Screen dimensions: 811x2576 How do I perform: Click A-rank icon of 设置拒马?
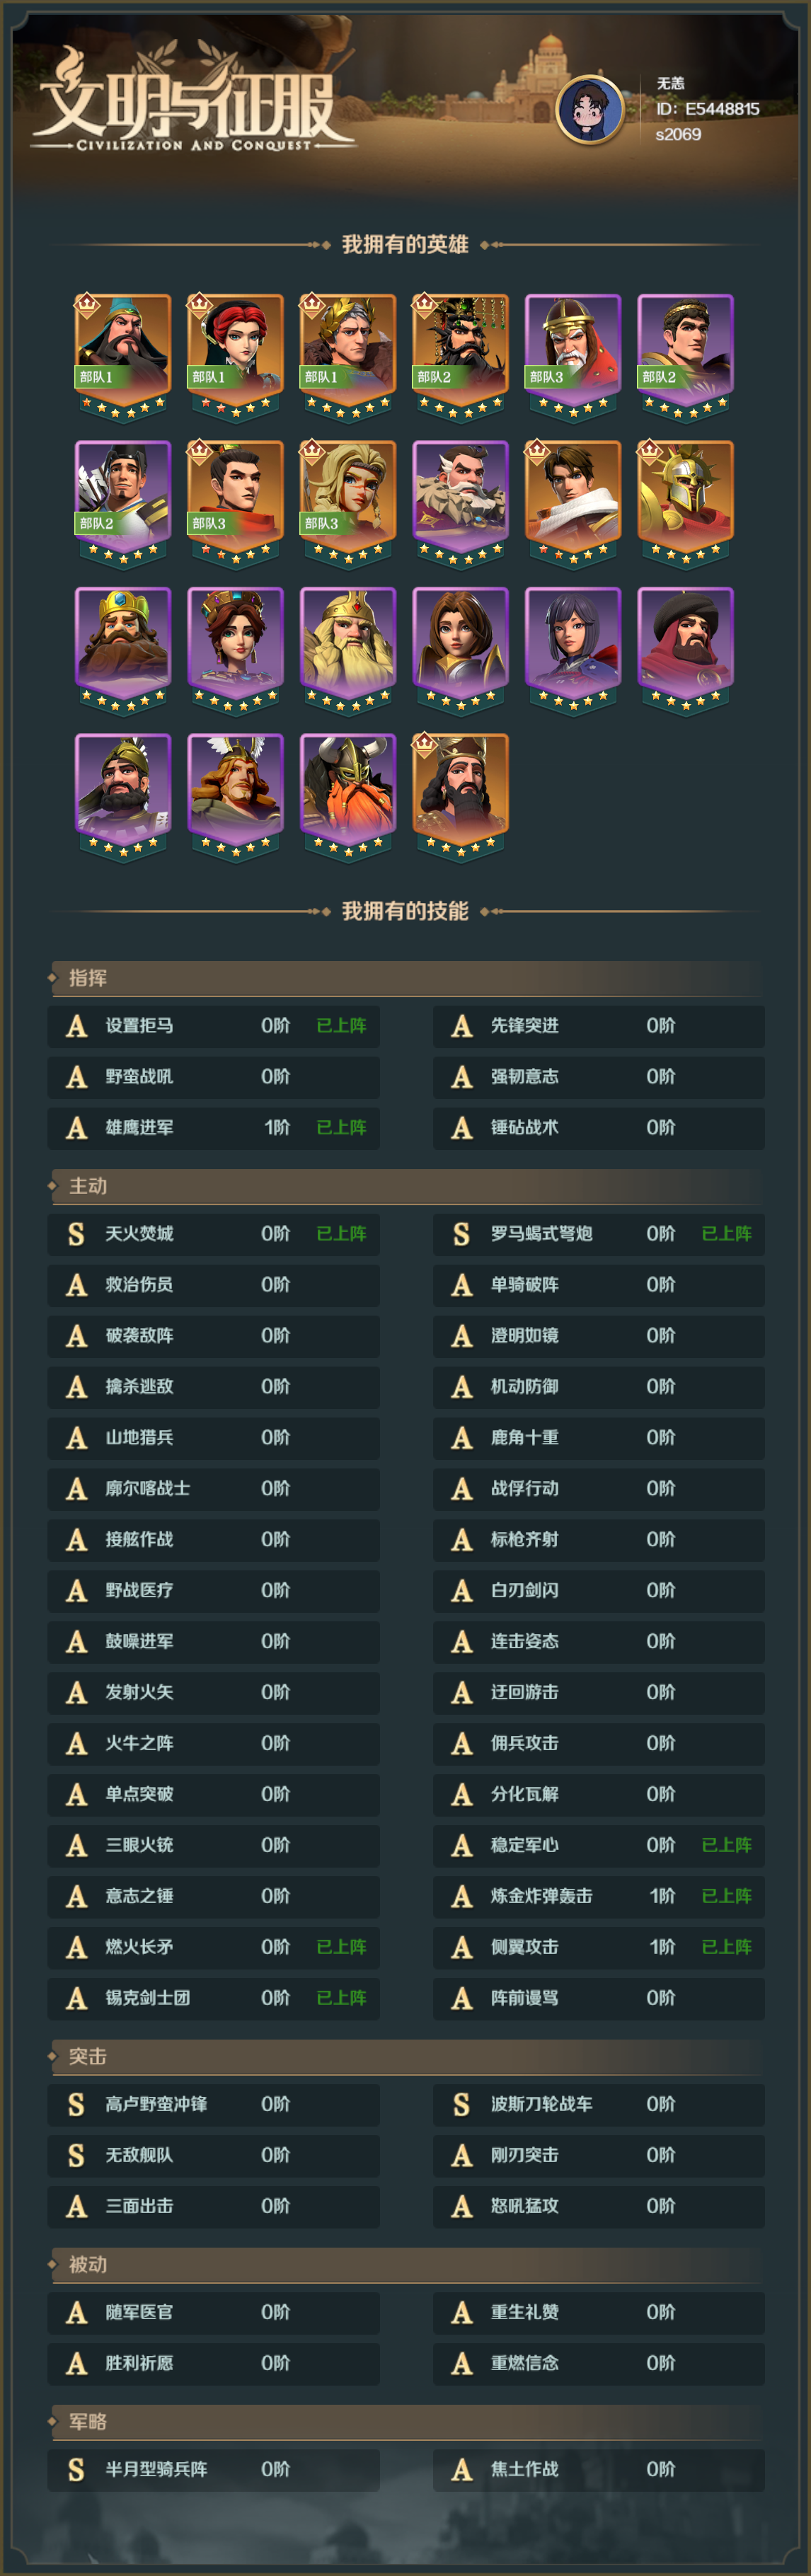click(76, 1026)
